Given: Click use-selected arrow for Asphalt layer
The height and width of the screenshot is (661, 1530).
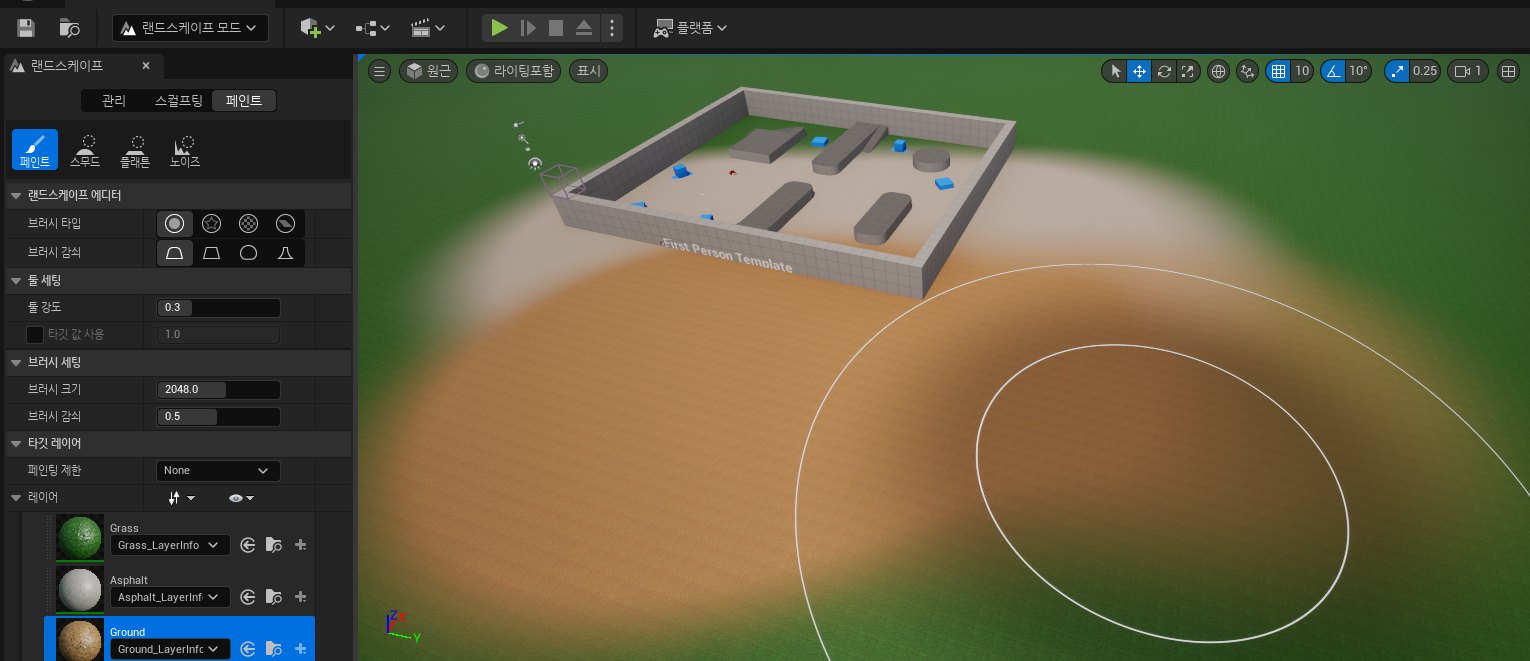Looking at the screenshot, I should coord(248,597).
